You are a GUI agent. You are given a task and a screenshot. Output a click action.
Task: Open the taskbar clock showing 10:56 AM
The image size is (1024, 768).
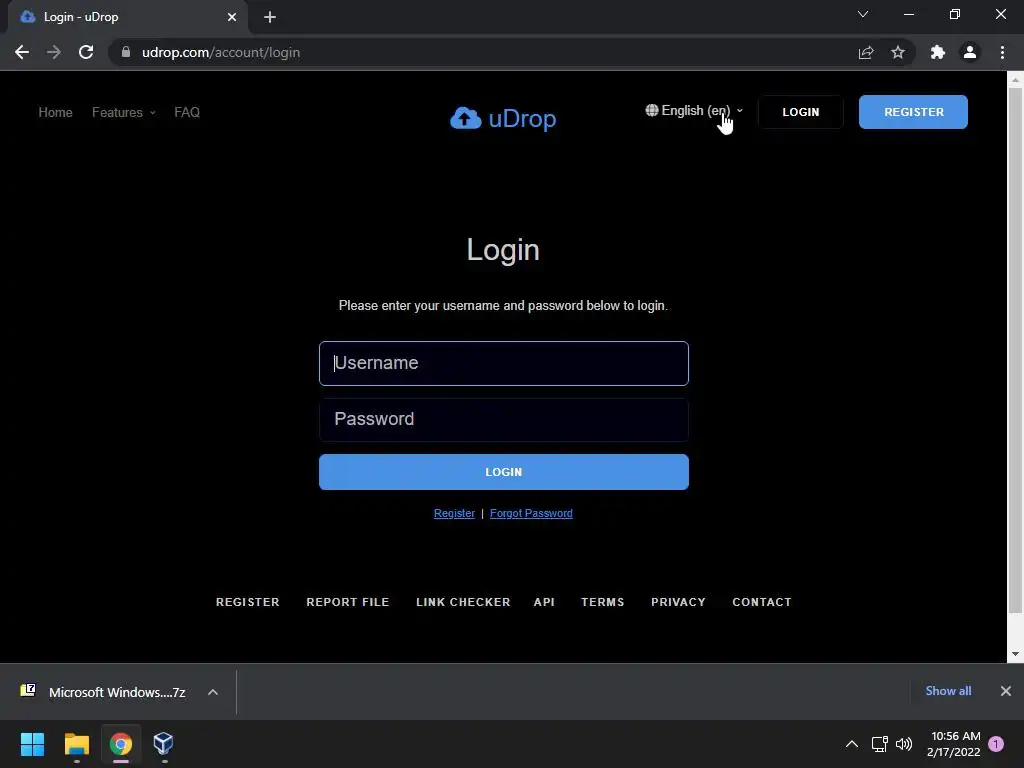953,744
